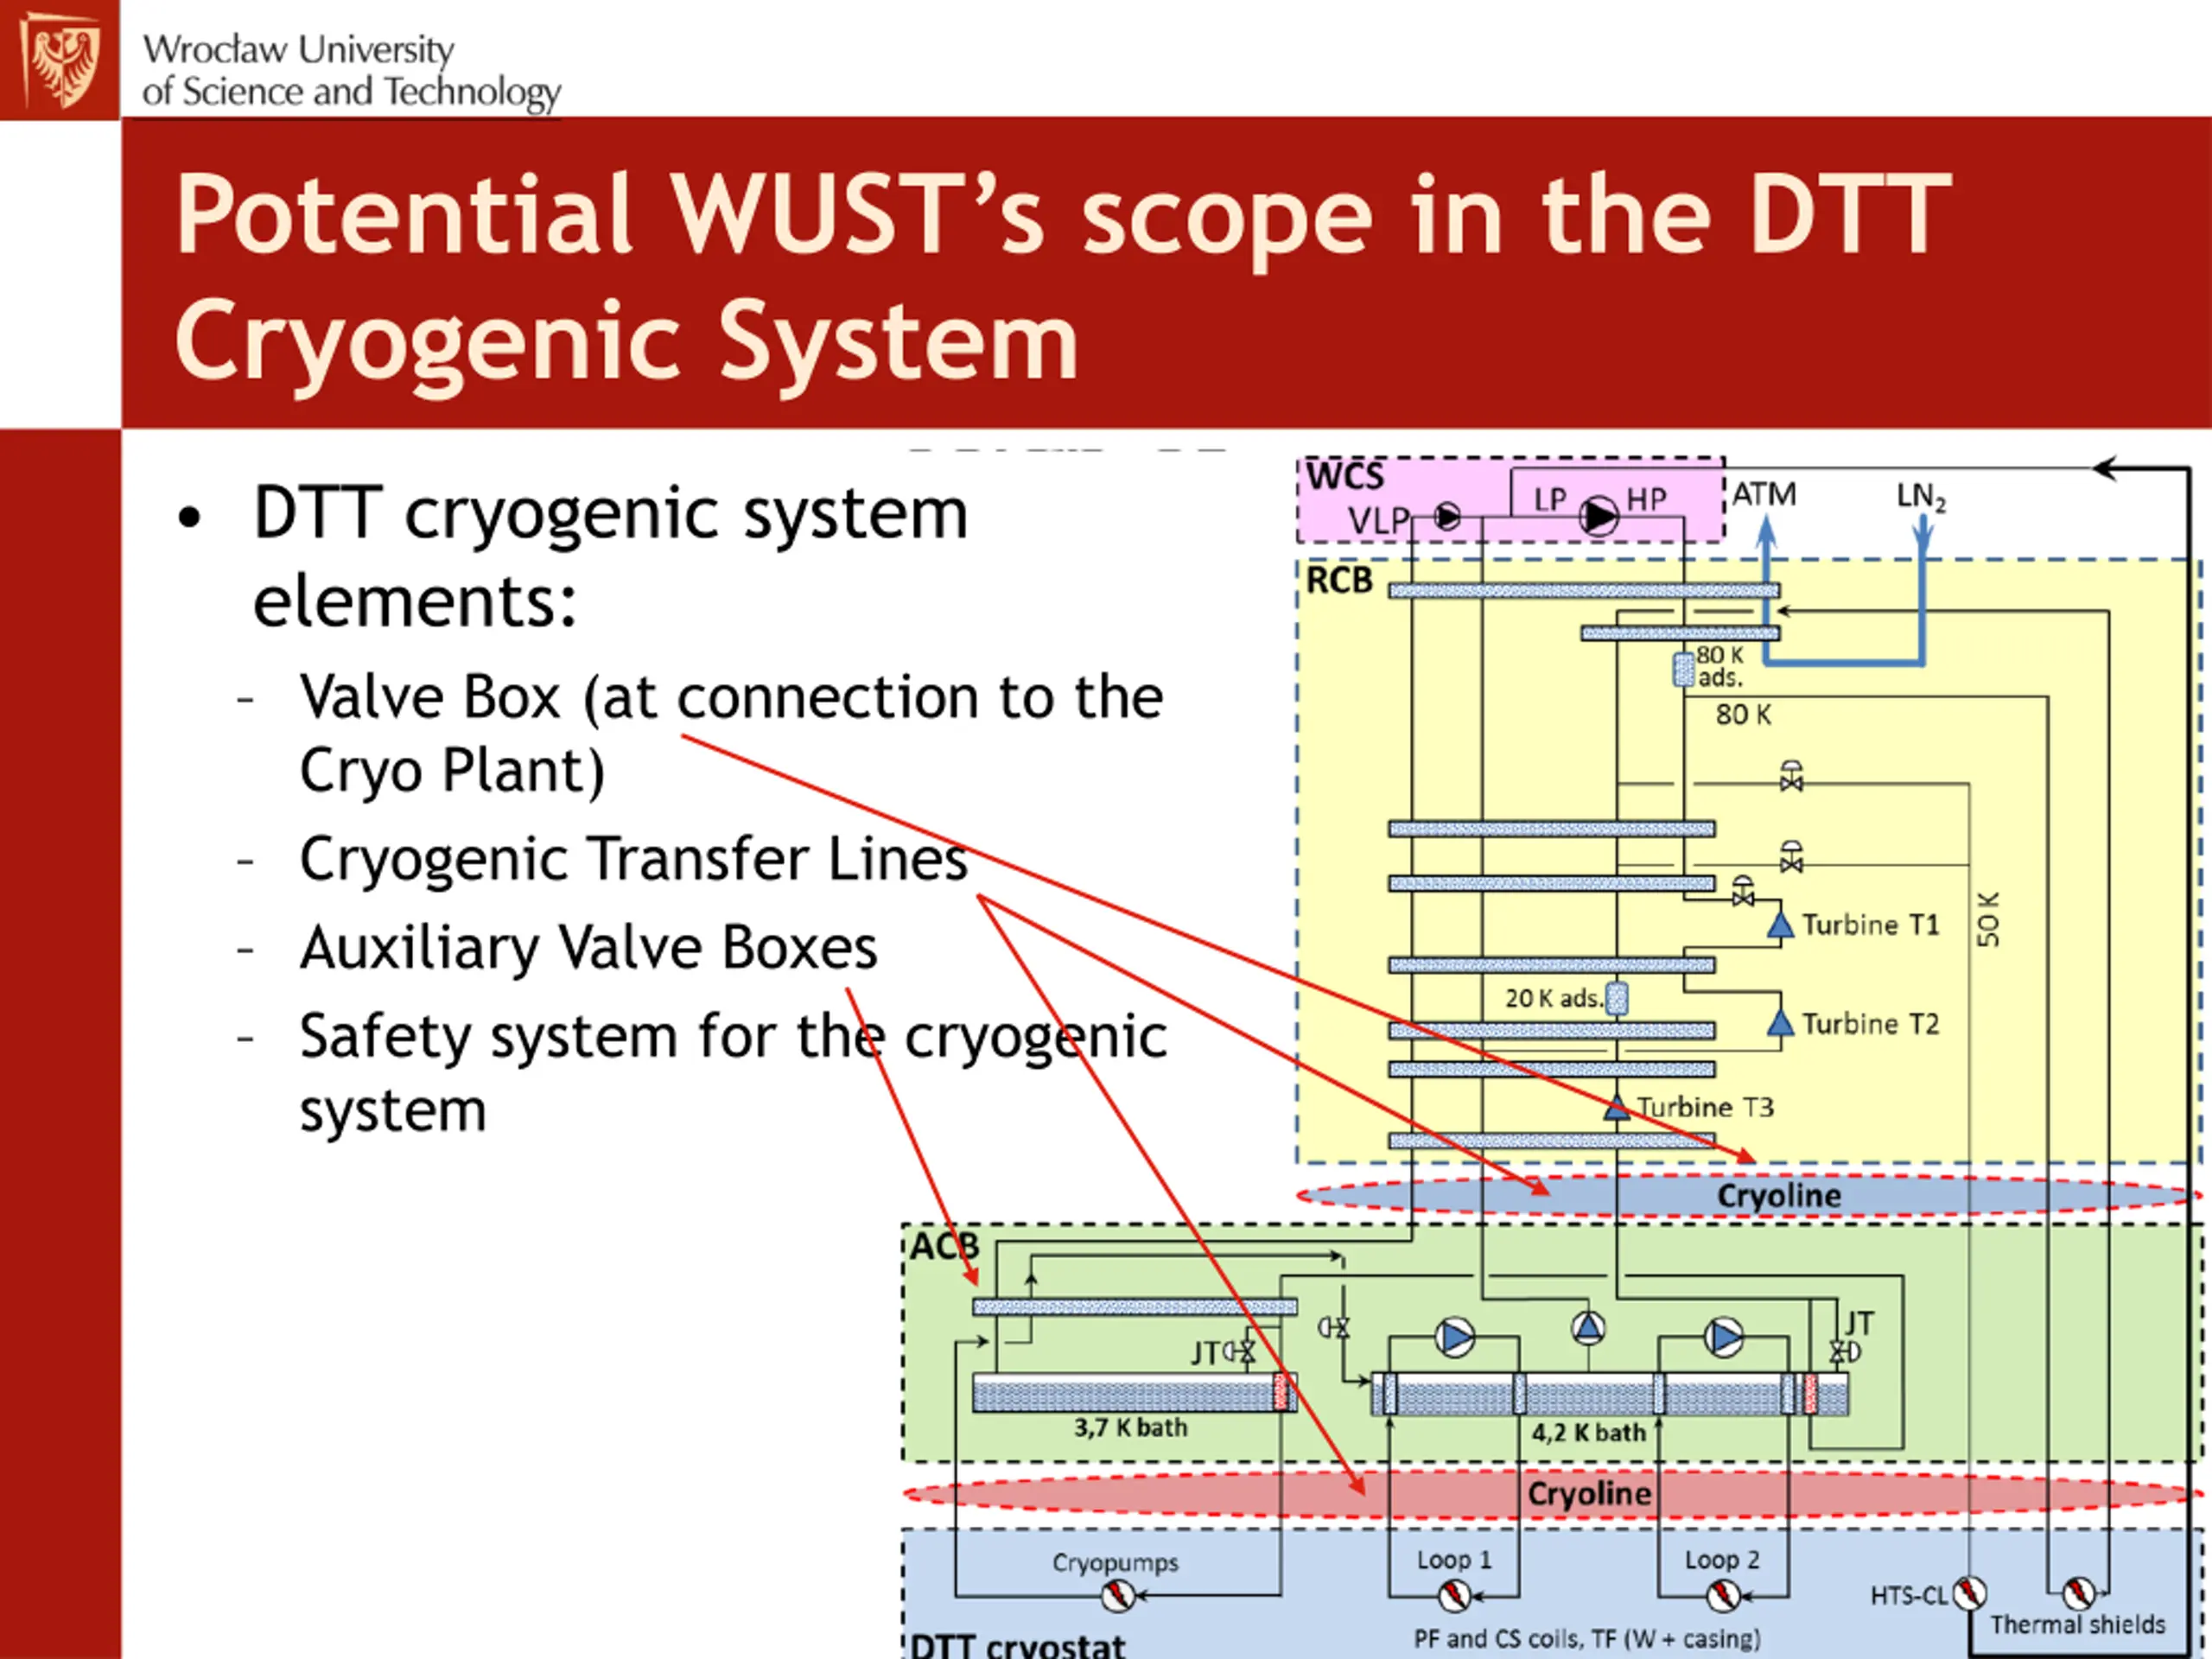
Task: Click the 'Loop 1' text label
Action: point(1454,1559)
